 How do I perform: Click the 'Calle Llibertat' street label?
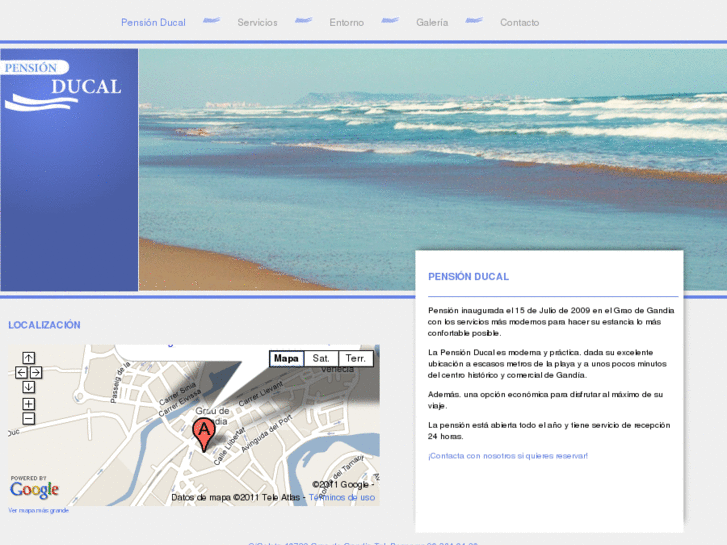229,446
